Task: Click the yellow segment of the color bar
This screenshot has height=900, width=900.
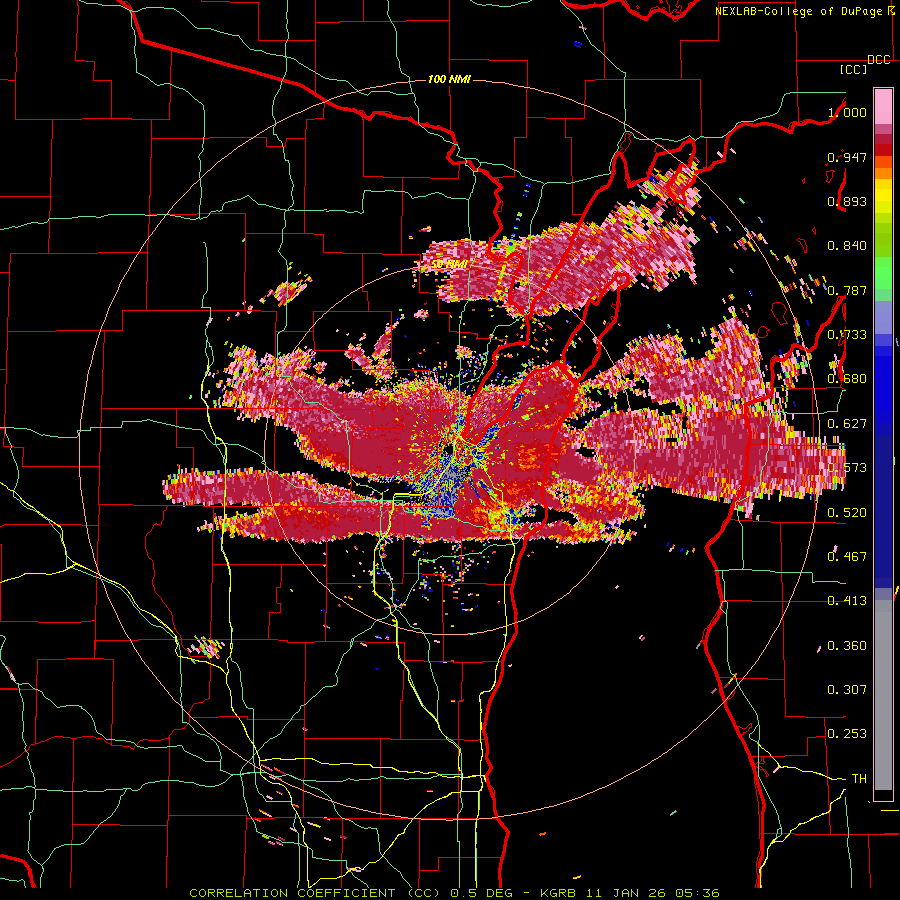Action: pyautogui.click(x=883, y=196)
